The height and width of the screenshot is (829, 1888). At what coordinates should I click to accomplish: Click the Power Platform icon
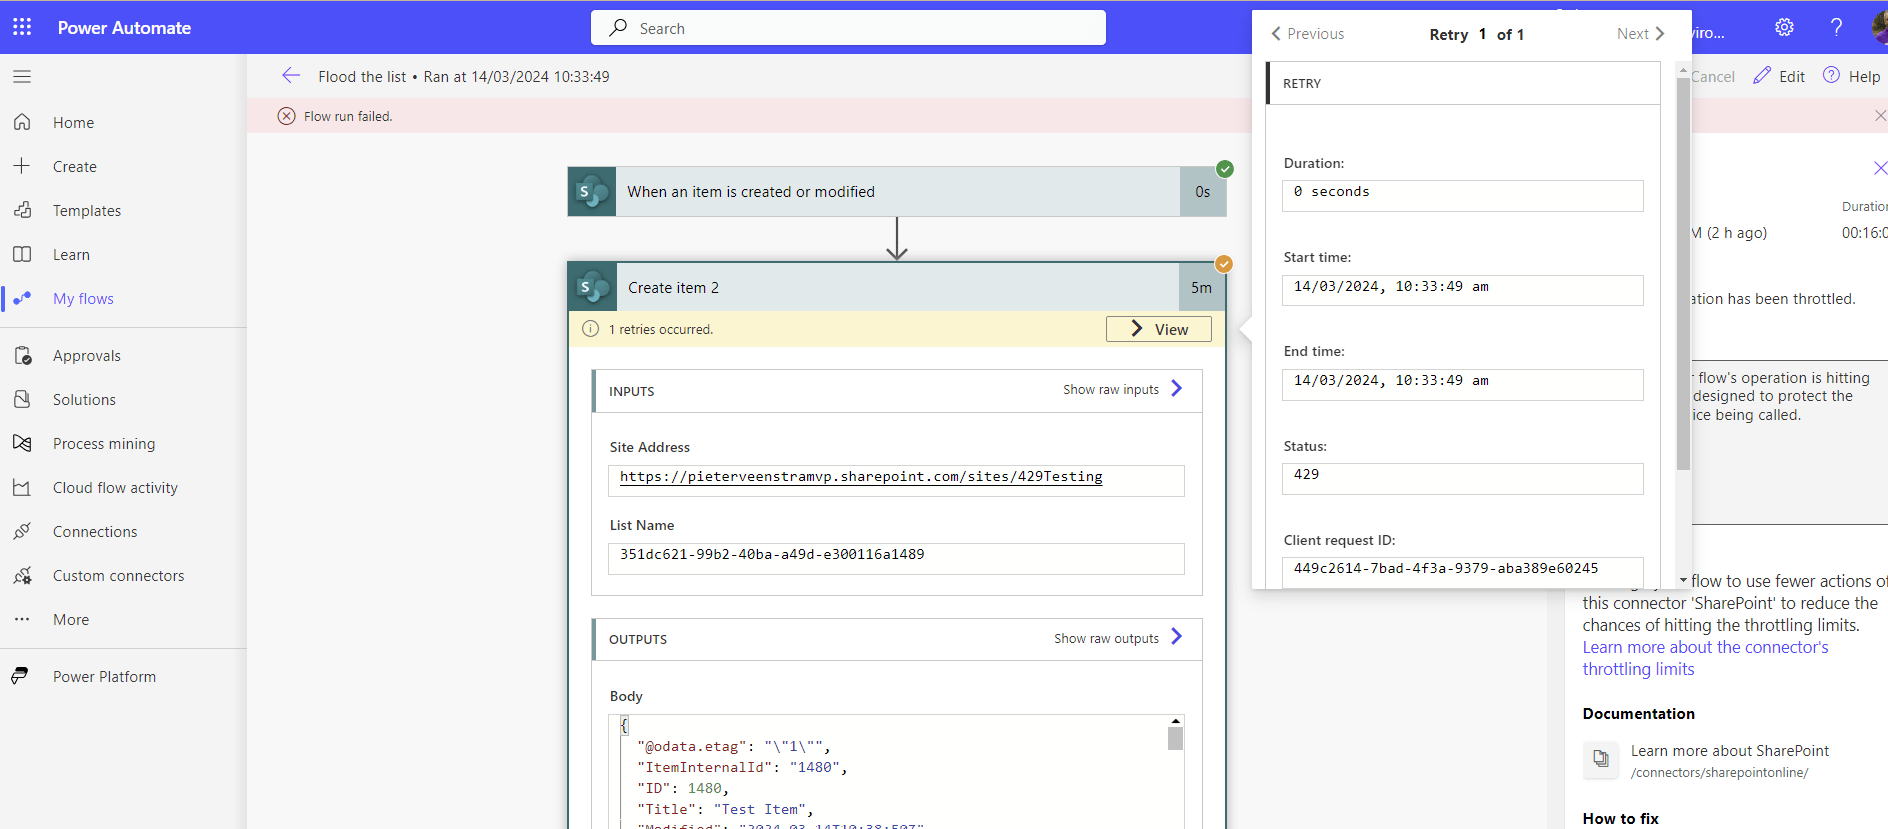[20, 676]
